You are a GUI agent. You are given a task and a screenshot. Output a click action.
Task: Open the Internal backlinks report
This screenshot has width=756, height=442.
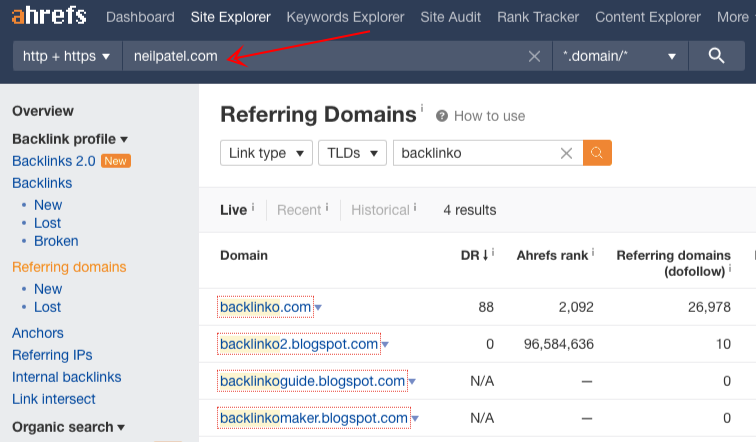coord(67,377)
